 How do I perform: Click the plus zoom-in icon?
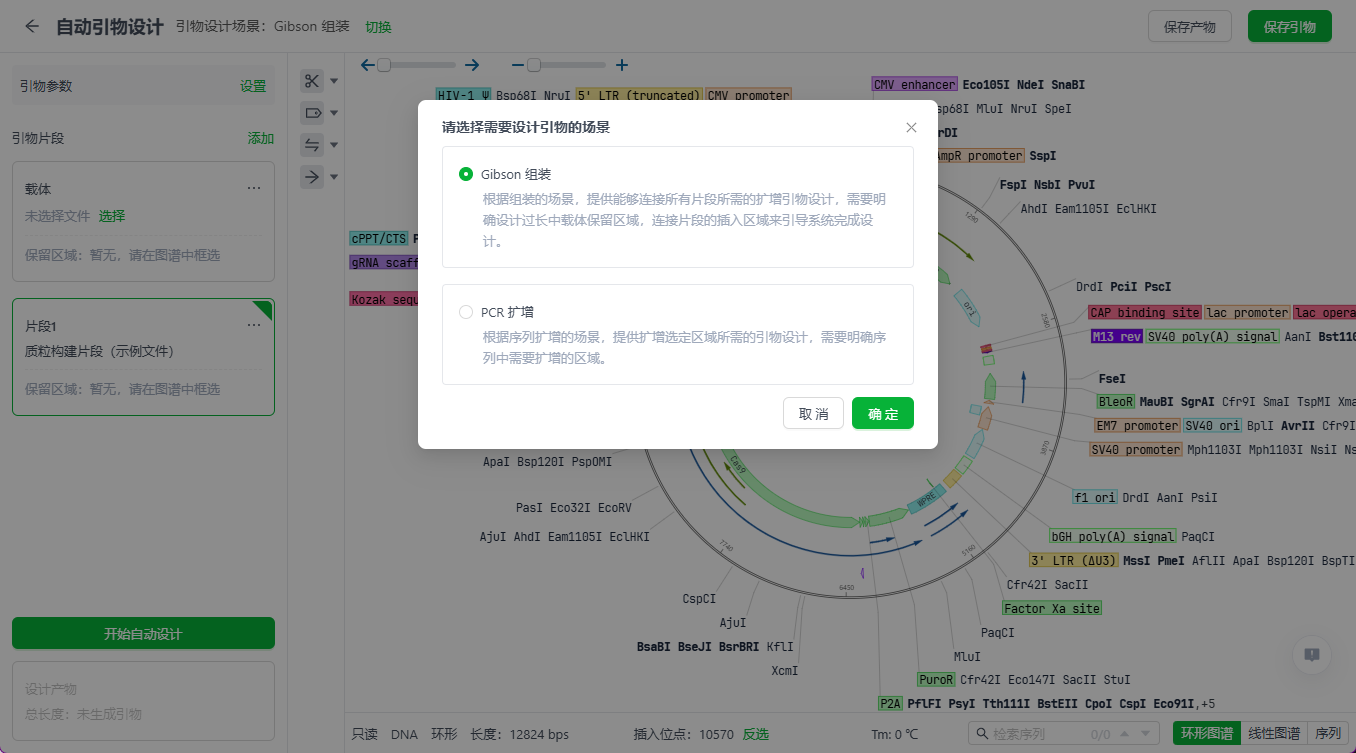click(622, 65)
